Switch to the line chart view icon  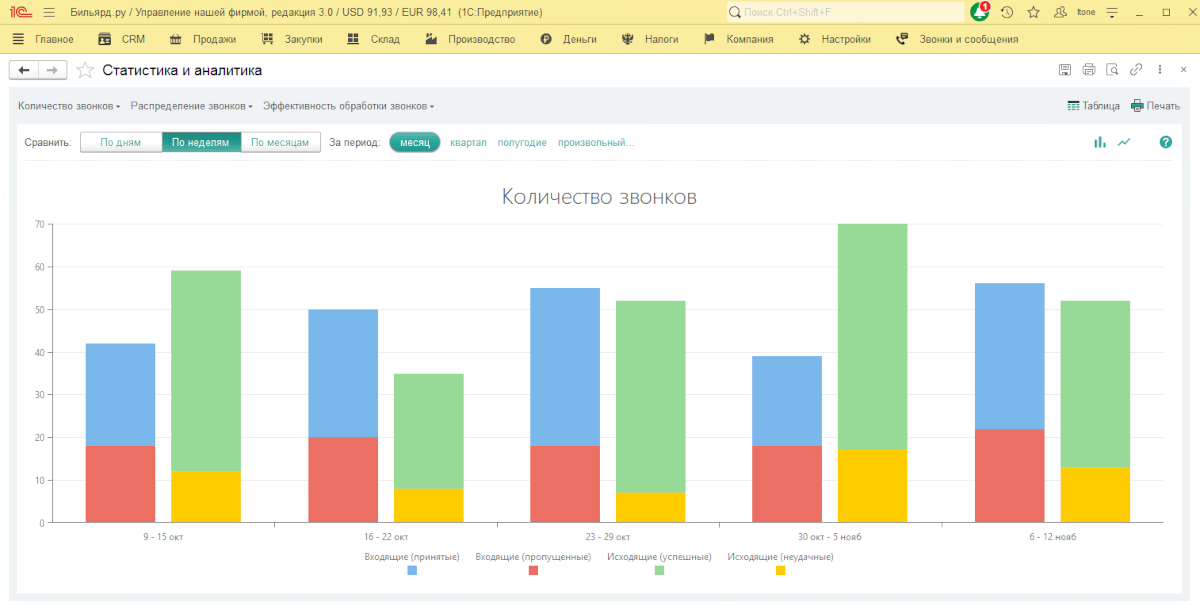pos(1124,142)
